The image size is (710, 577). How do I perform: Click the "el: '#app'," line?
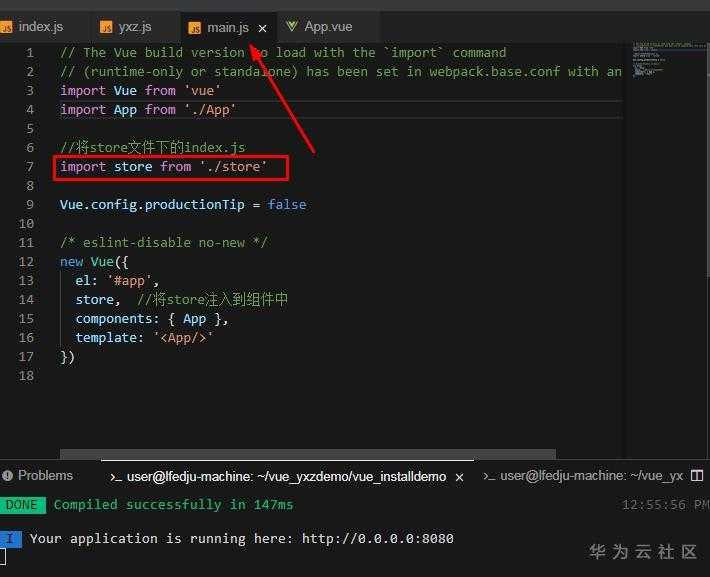pyautogui.click(x=117, y=281)
